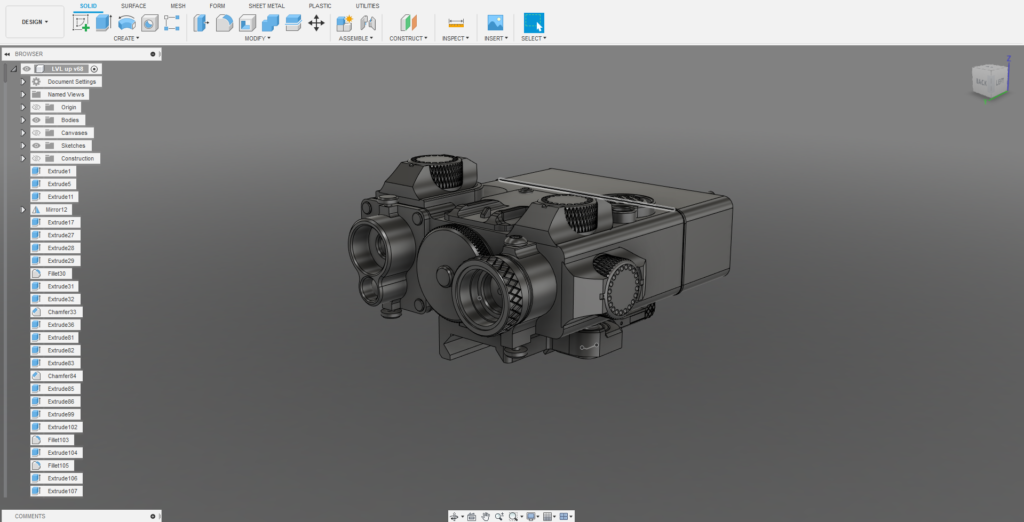Screen dimensions: 1024x522
Task: Open the SHEET METAL tab
Action: coord(266,6)
